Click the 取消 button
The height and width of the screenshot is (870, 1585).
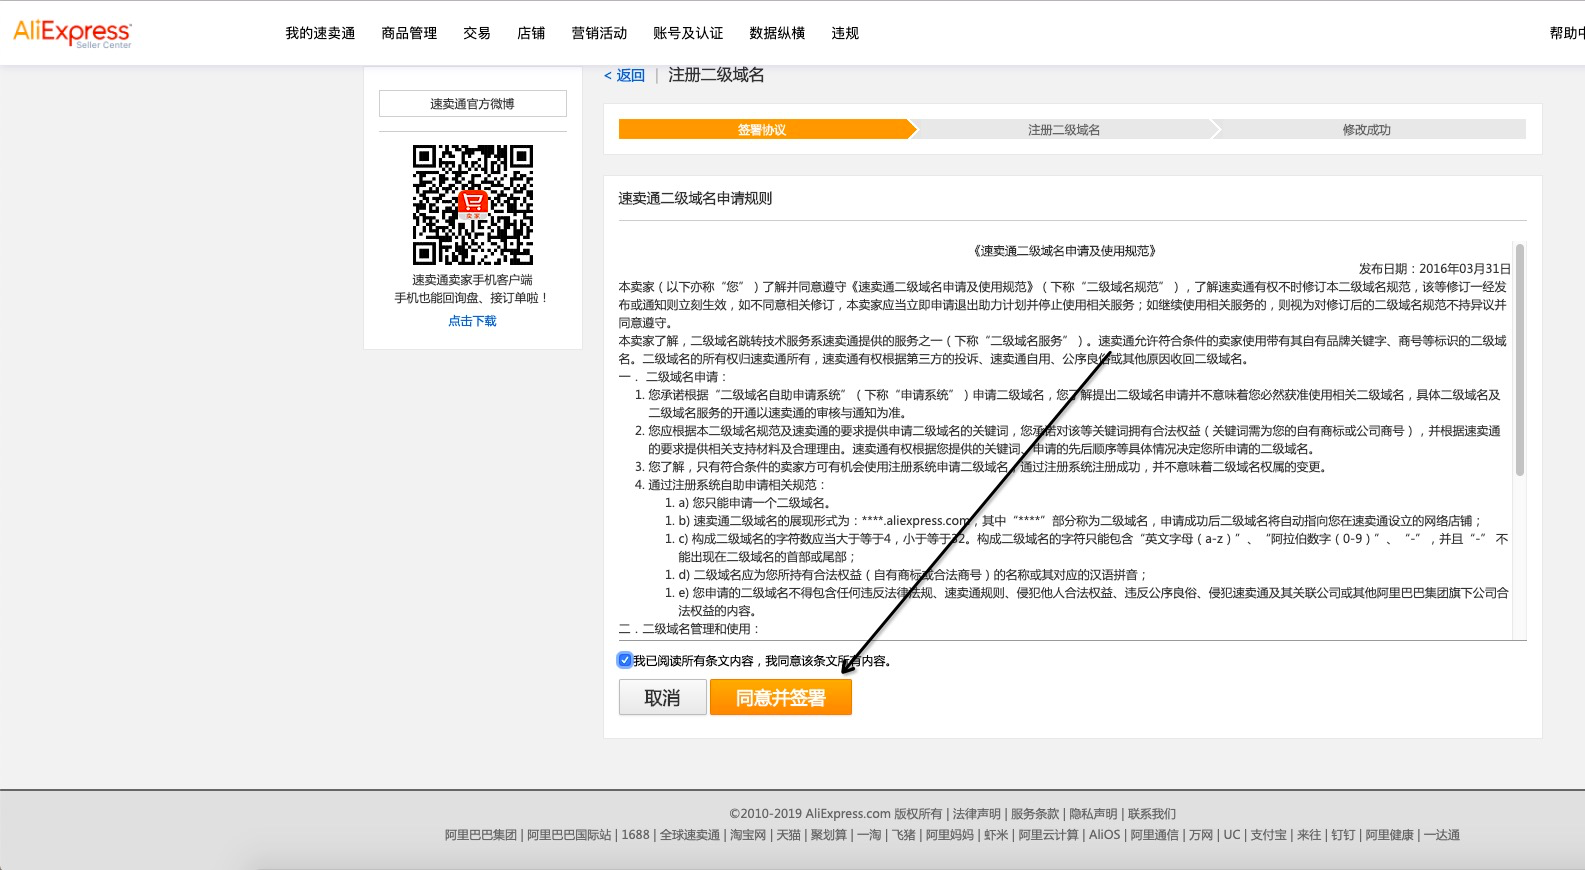(x=662, y=698)
